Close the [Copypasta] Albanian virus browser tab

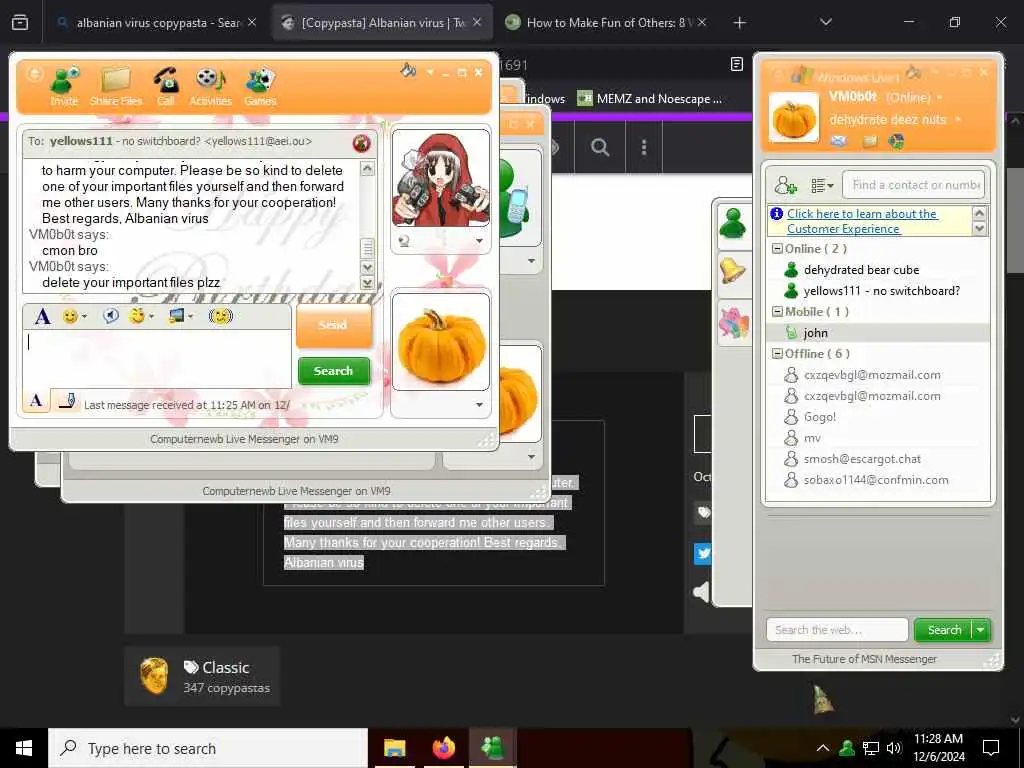pos(477,22)
